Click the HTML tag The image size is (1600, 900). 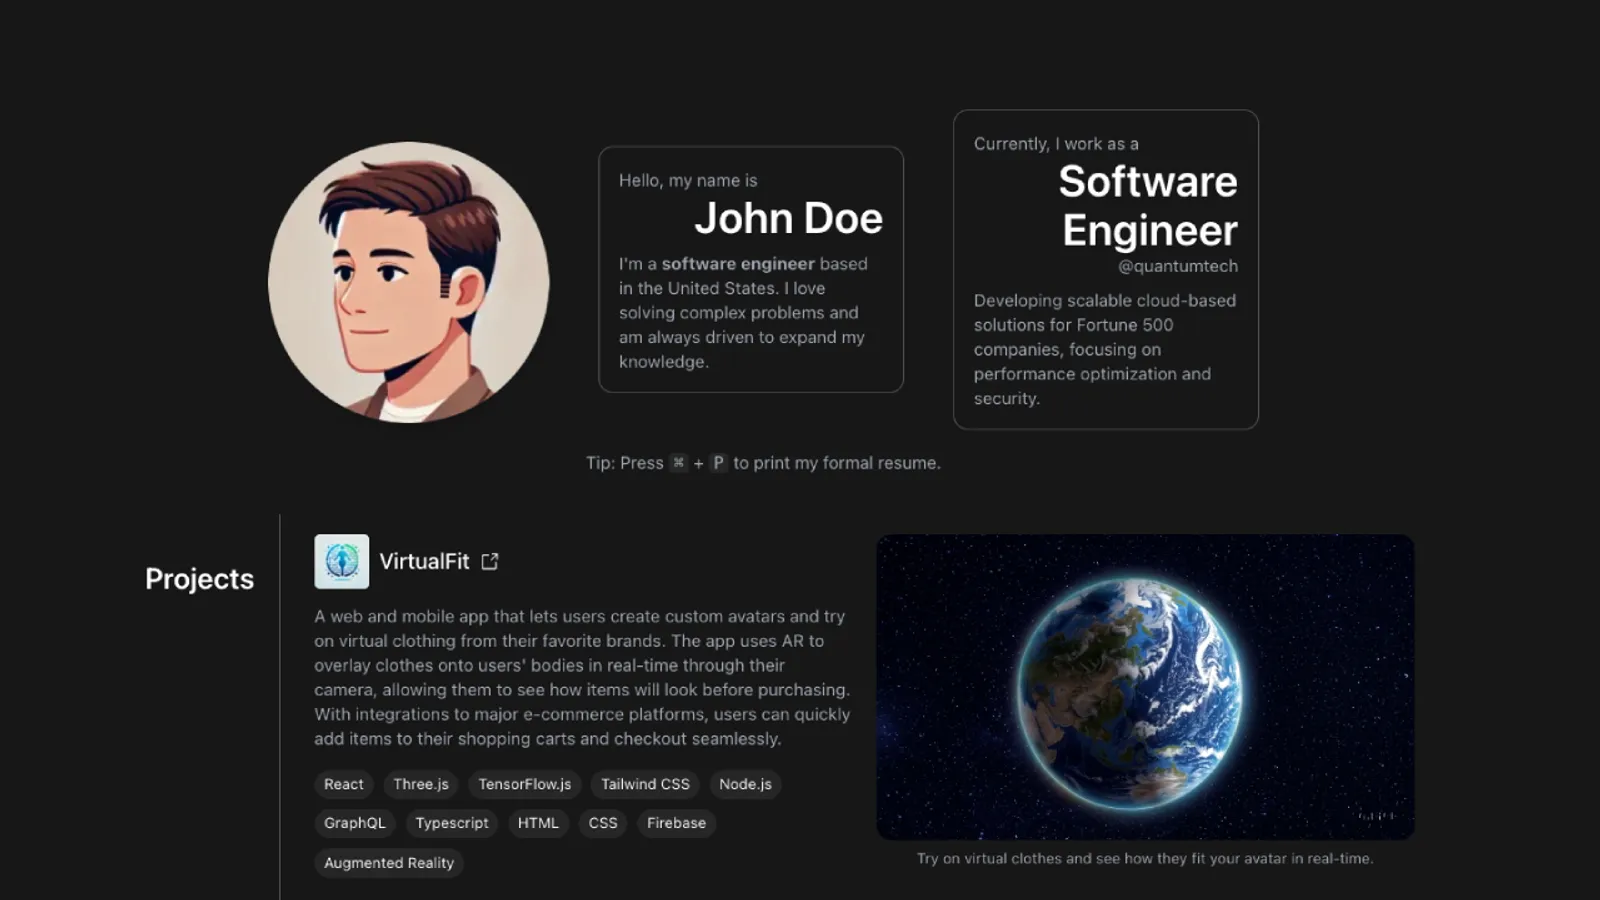538,823
